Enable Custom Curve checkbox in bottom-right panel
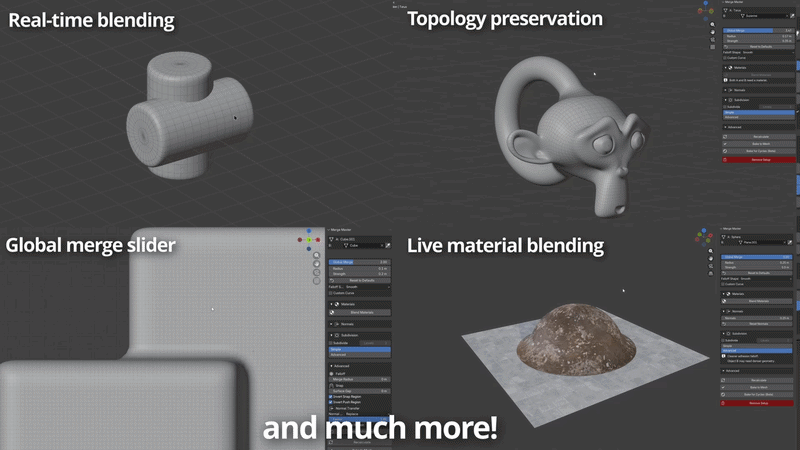Image resolution: width=800 pixels, height=450 pixels. point(722,284)
